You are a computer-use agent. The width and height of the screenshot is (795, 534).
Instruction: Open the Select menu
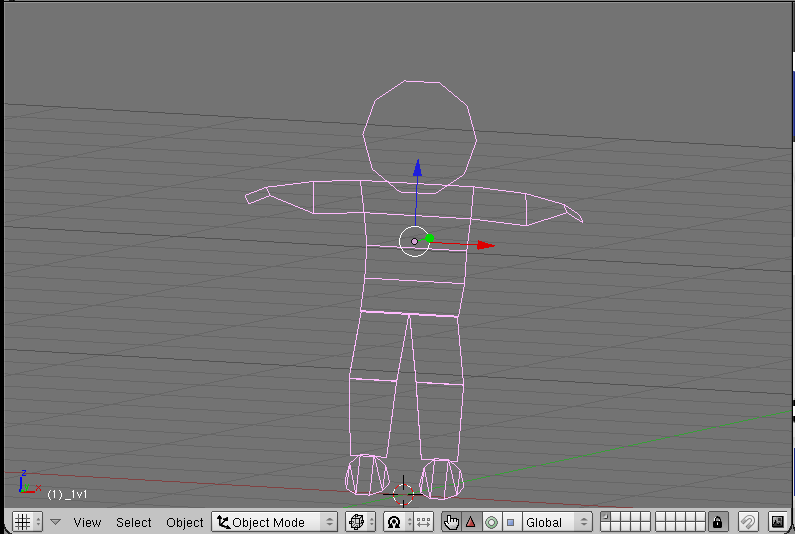134,522
